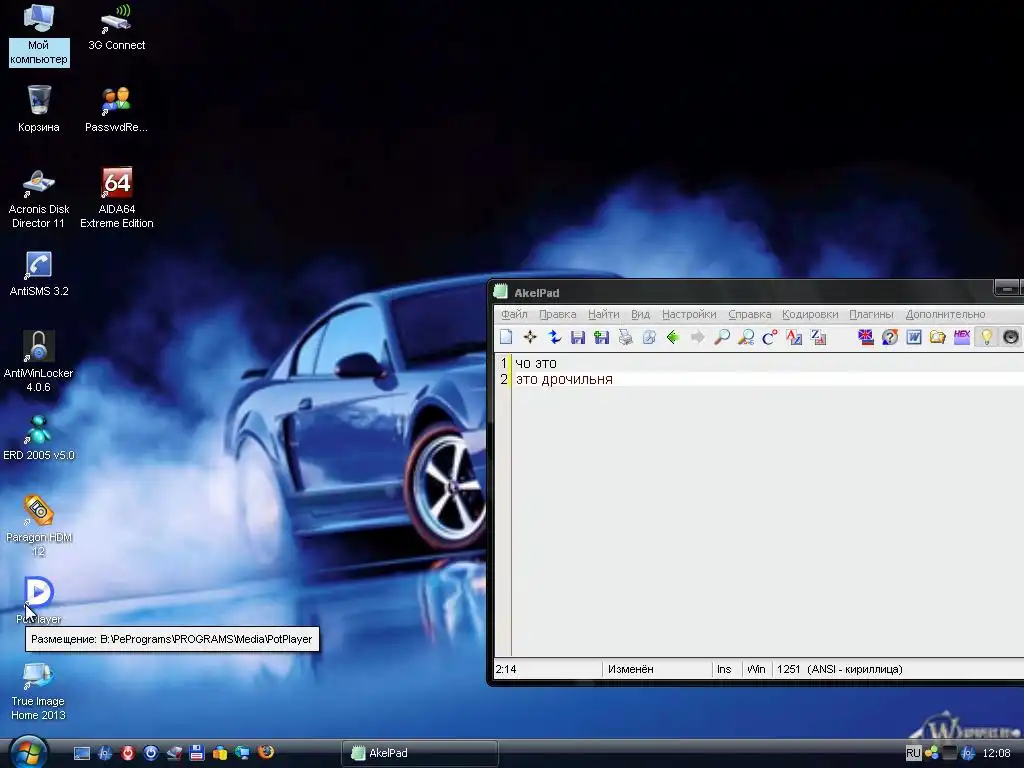Viewport: 1024px width, 768px height.
Task: Click the 'Win' newline format indicator
Action: pos(756,669)
